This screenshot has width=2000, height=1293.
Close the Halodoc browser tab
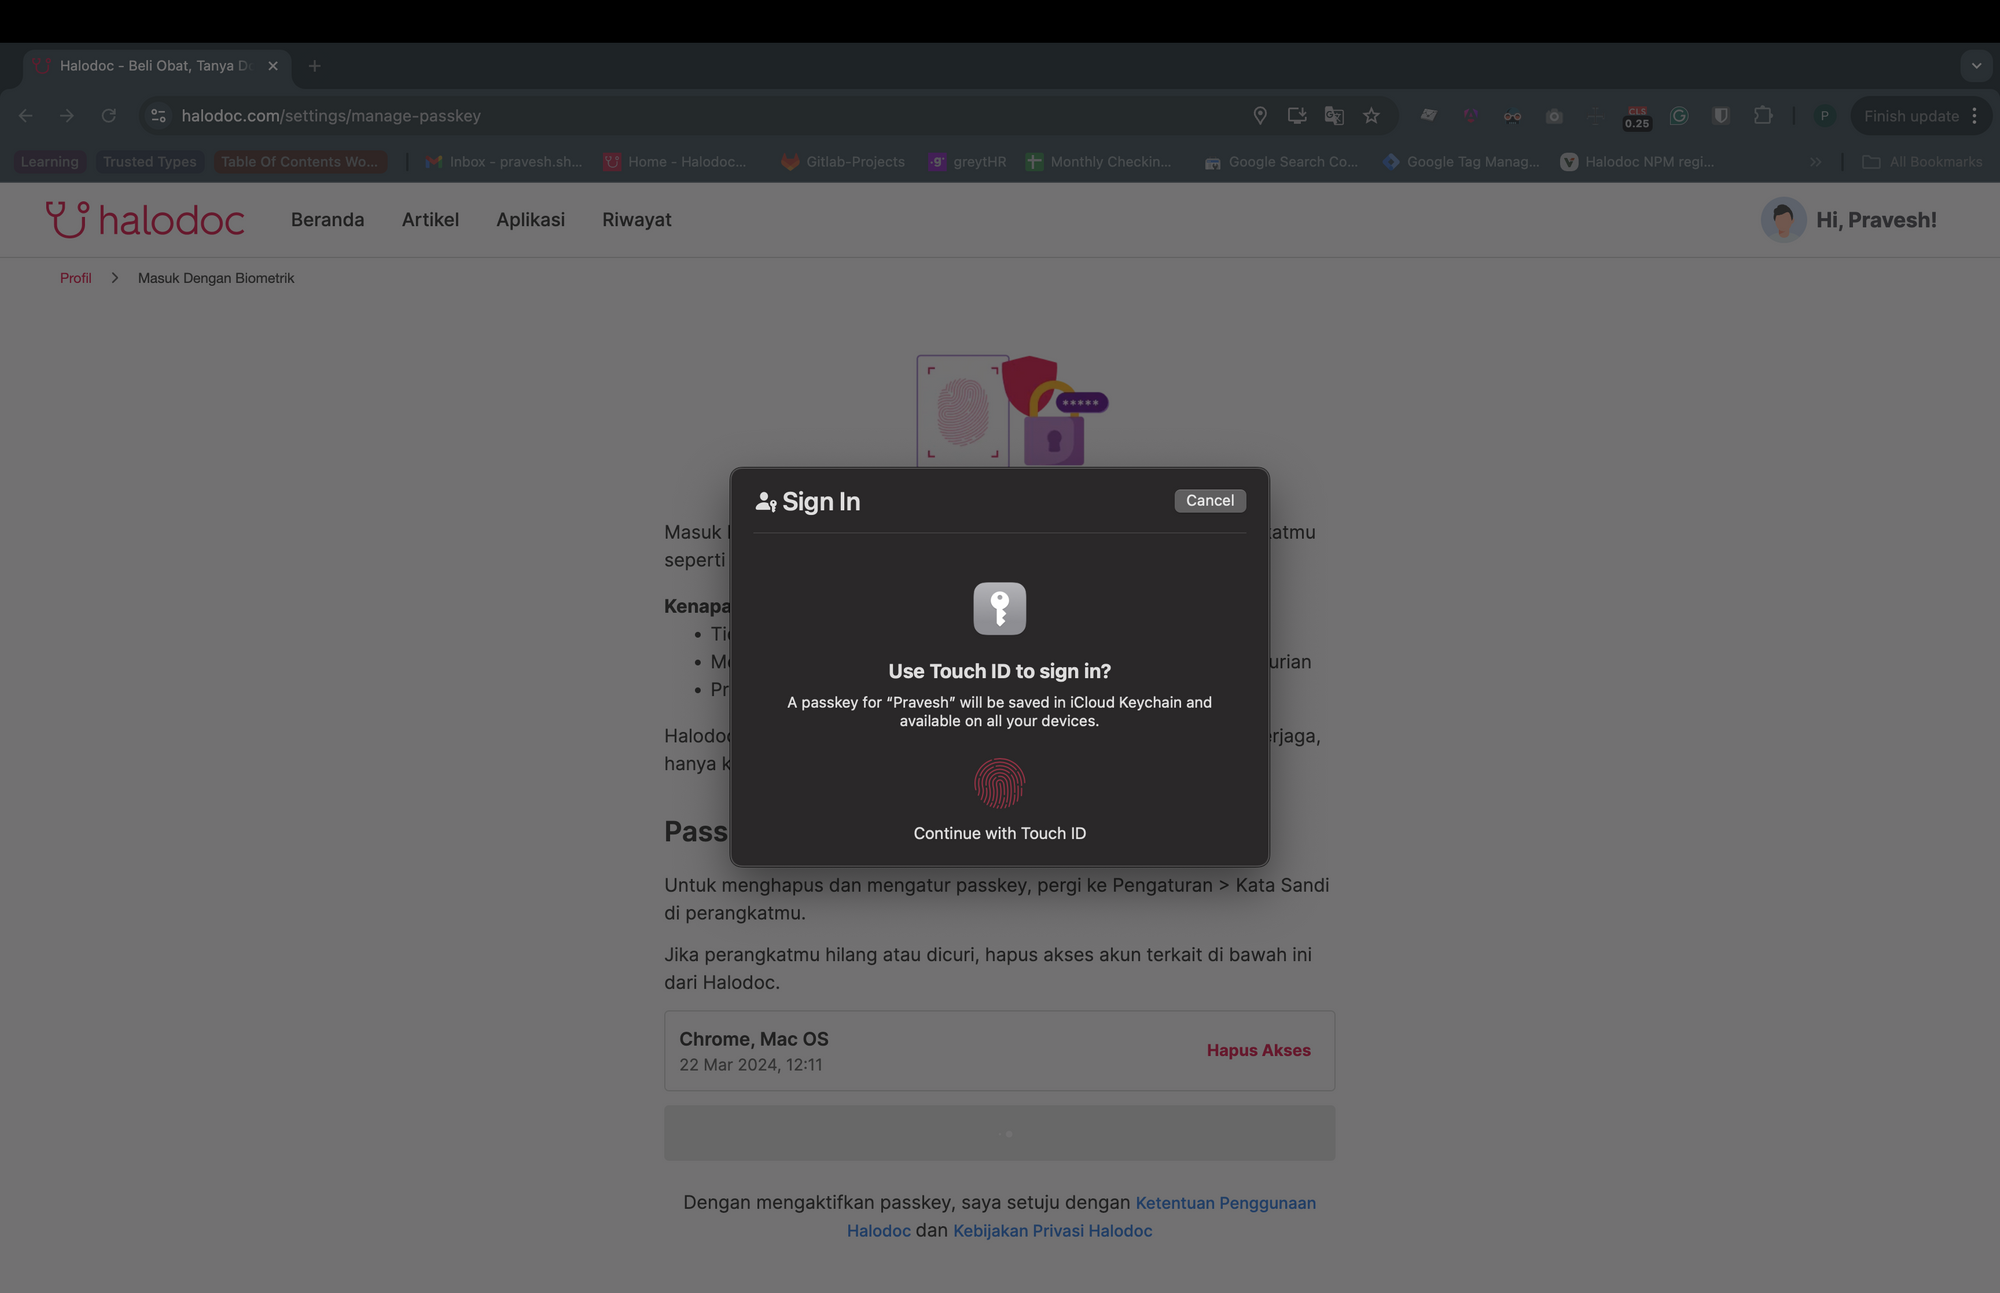[273, 66]
